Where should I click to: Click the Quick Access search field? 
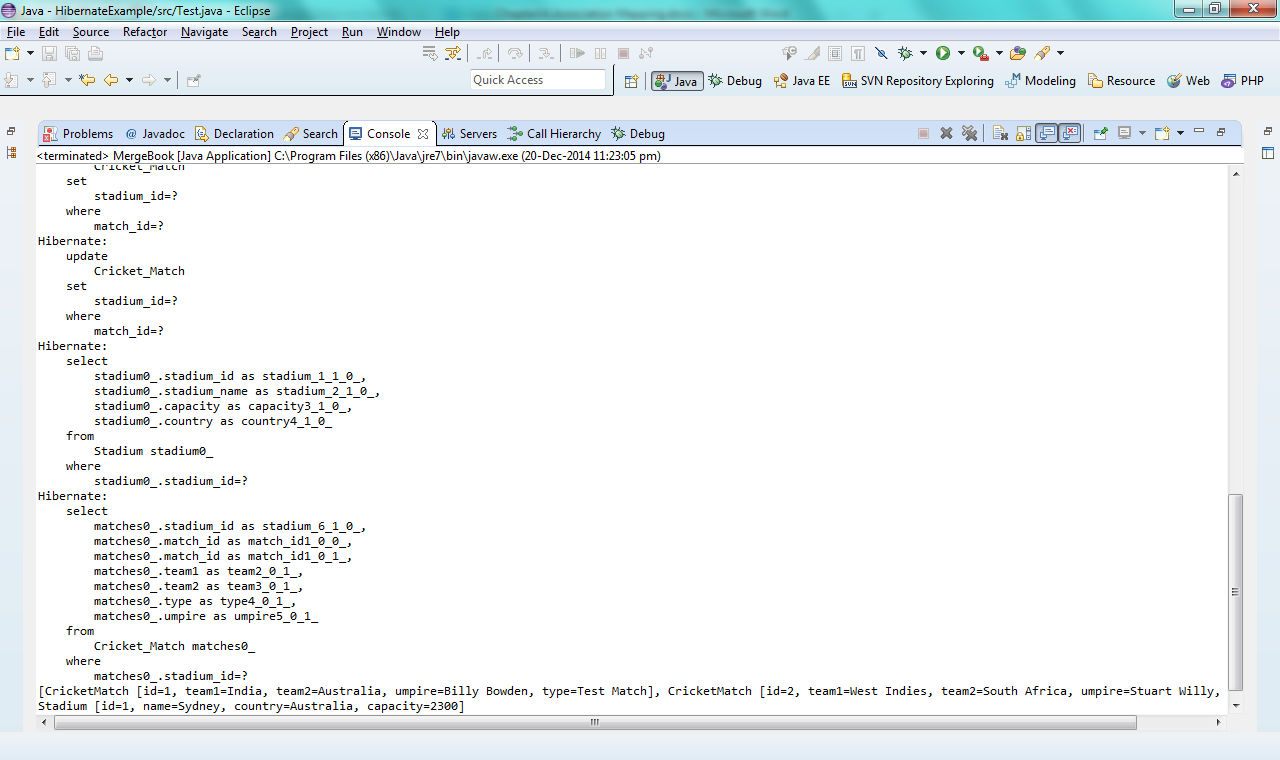pos(538,80)
